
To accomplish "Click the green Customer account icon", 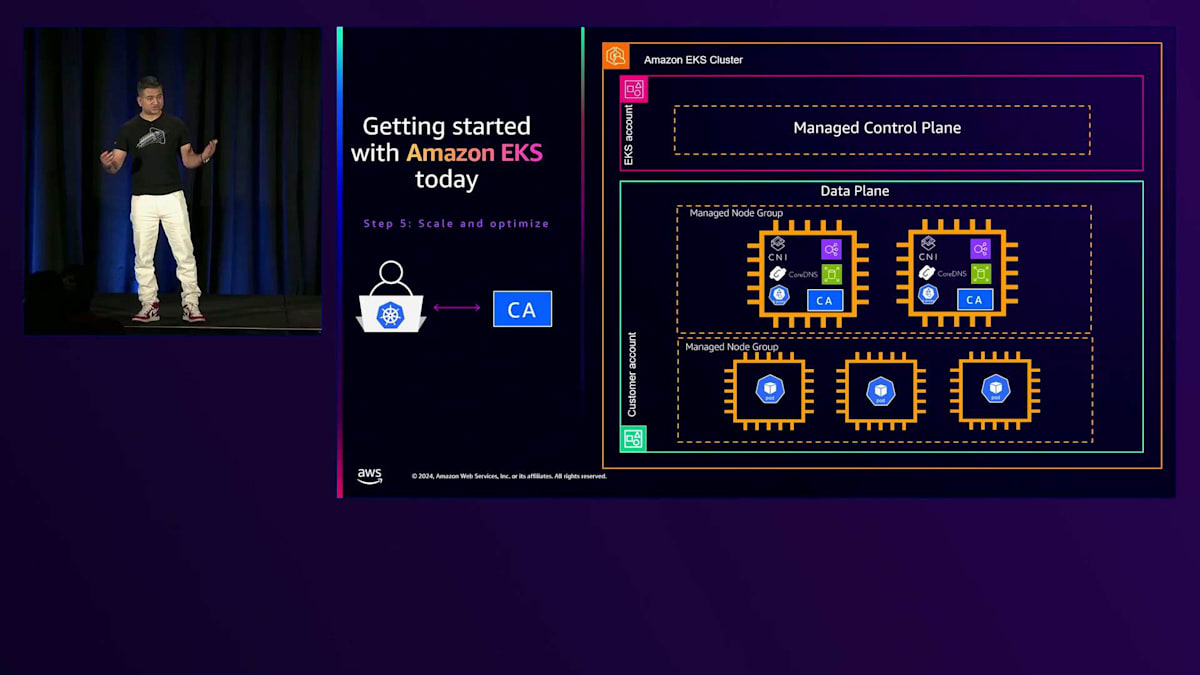I will [633, 438].
